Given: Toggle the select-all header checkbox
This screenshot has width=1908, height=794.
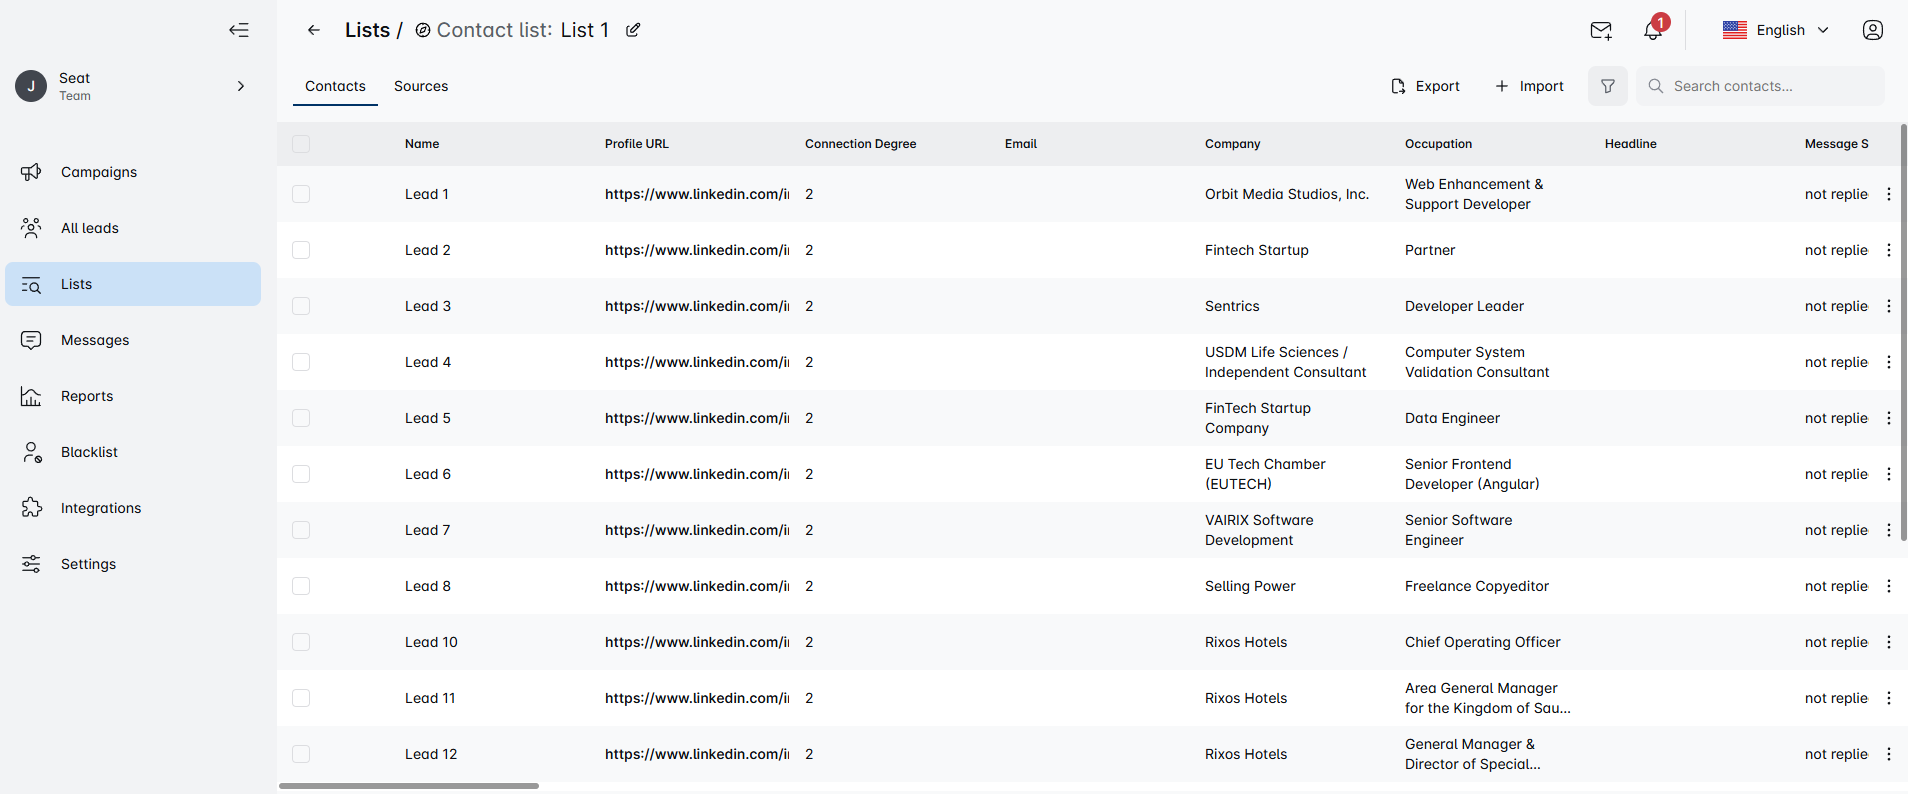Looking at the screenshot, I should coord(301,144).
